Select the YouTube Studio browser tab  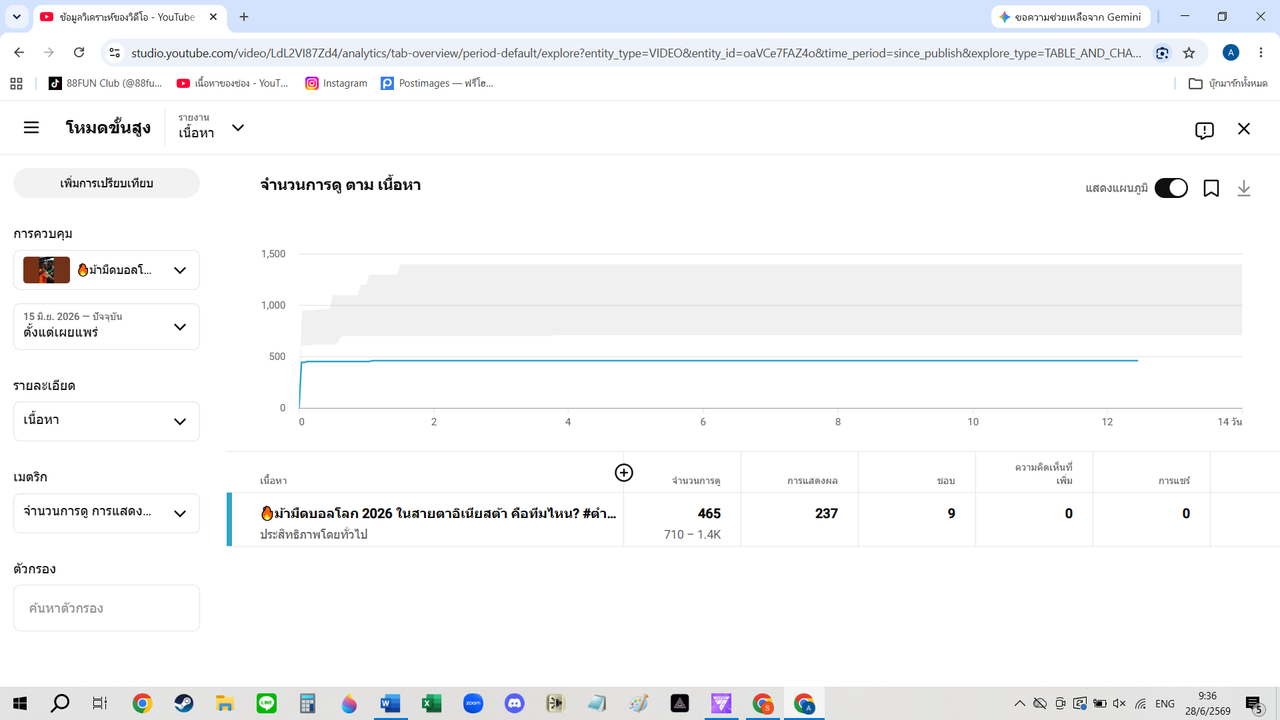click(x=127, y=17)
